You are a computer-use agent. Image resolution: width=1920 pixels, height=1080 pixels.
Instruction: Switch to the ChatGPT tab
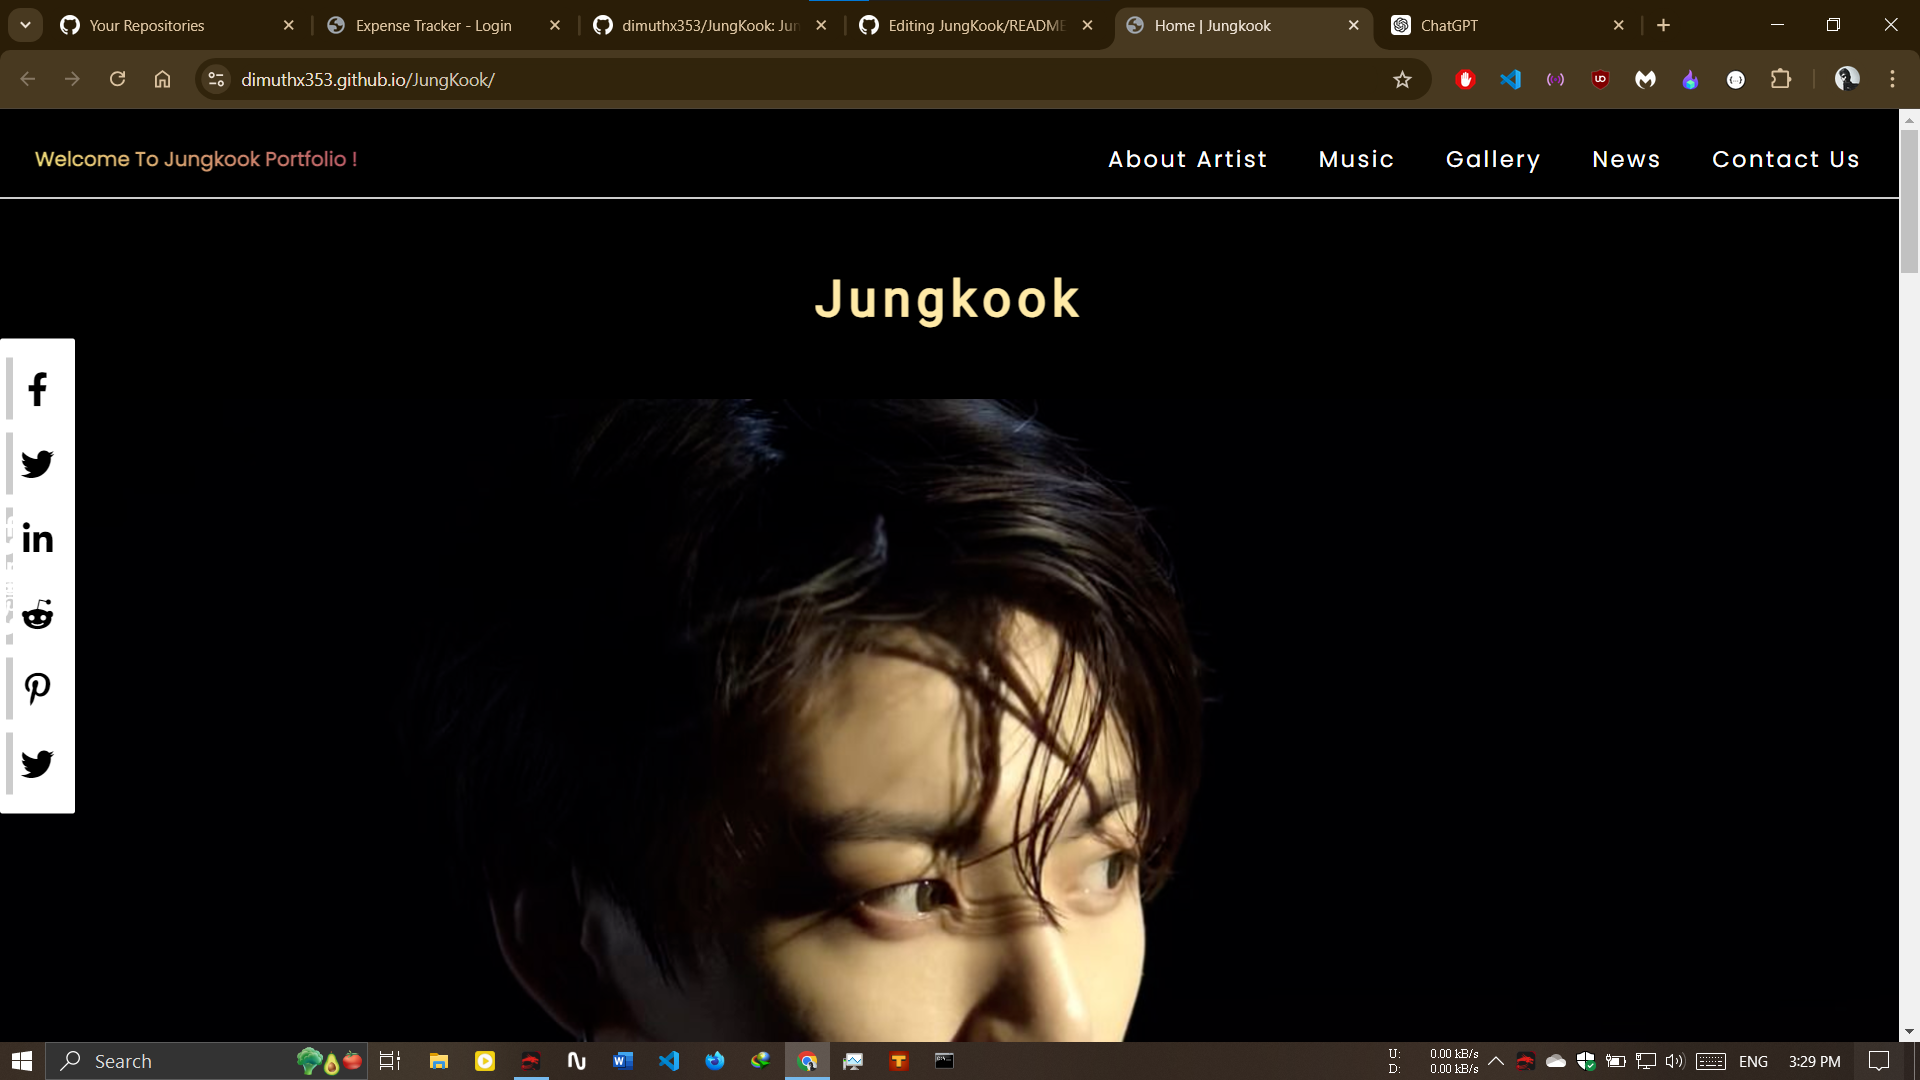point(1448,25)
